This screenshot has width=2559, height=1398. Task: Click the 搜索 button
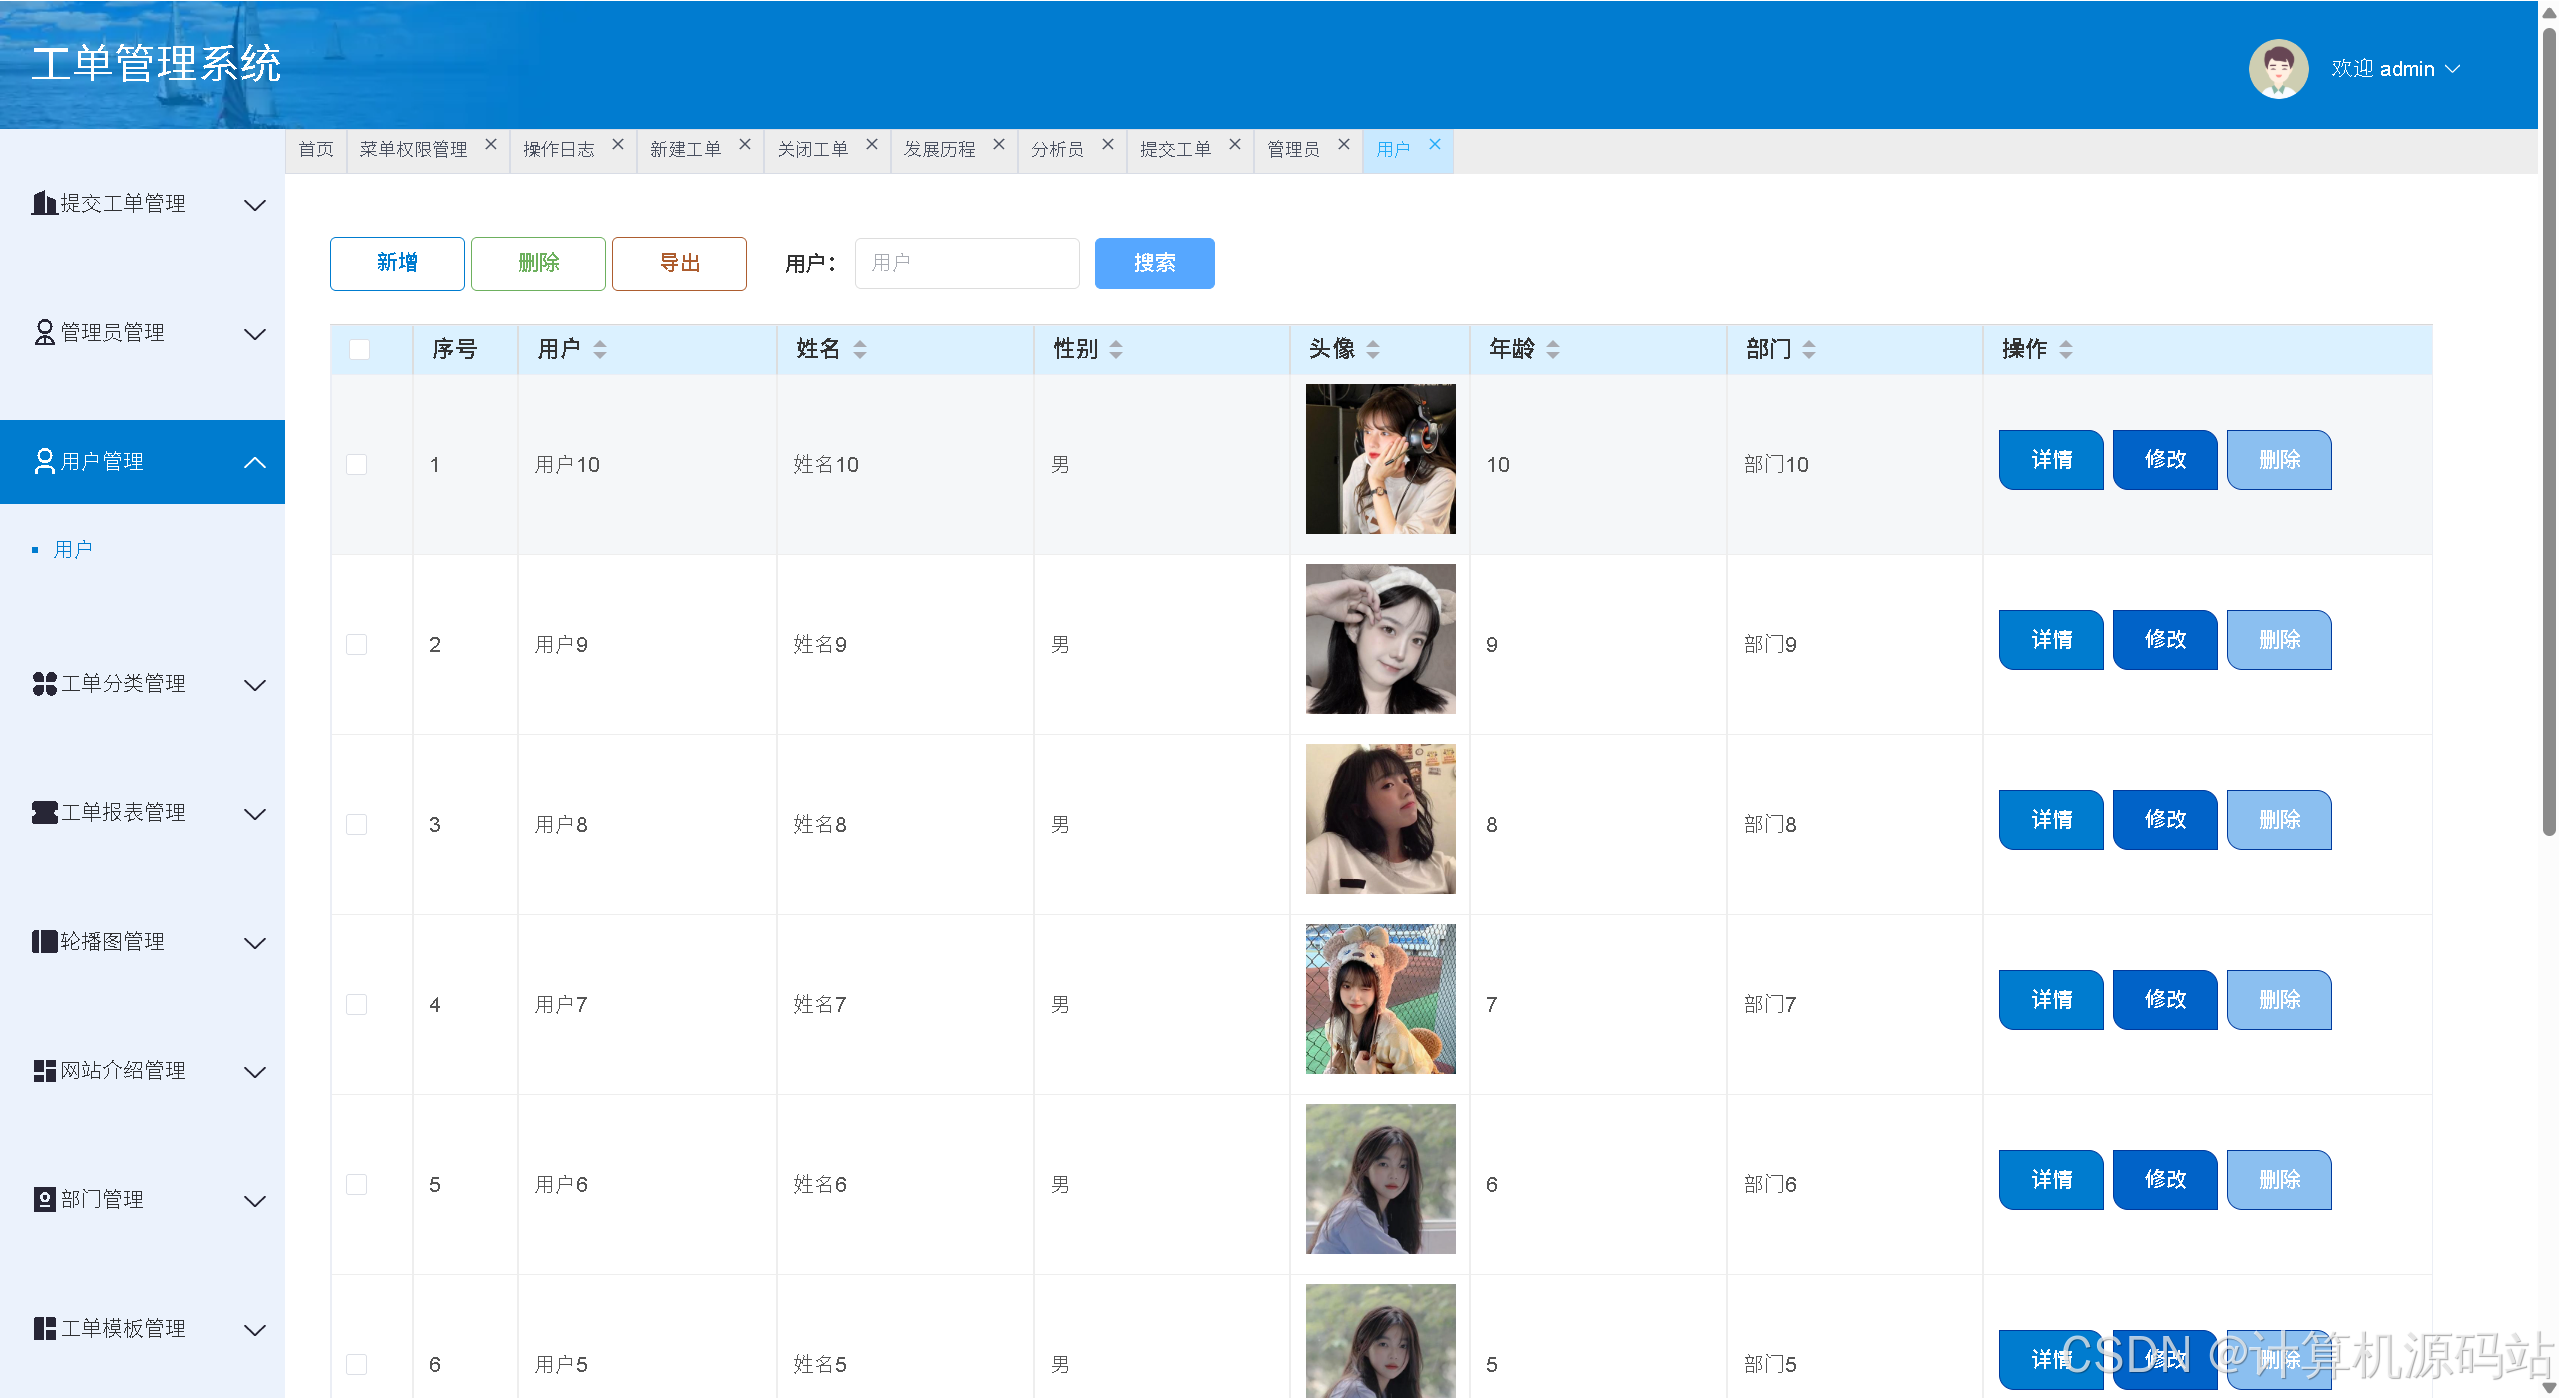coord(1154,263)
